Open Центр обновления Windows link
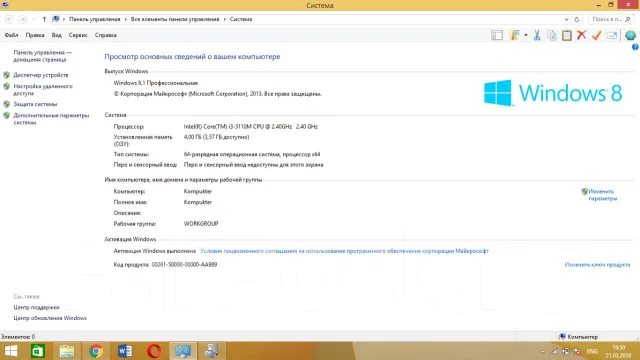The image size is (640, 360). (x=50, y=318)
